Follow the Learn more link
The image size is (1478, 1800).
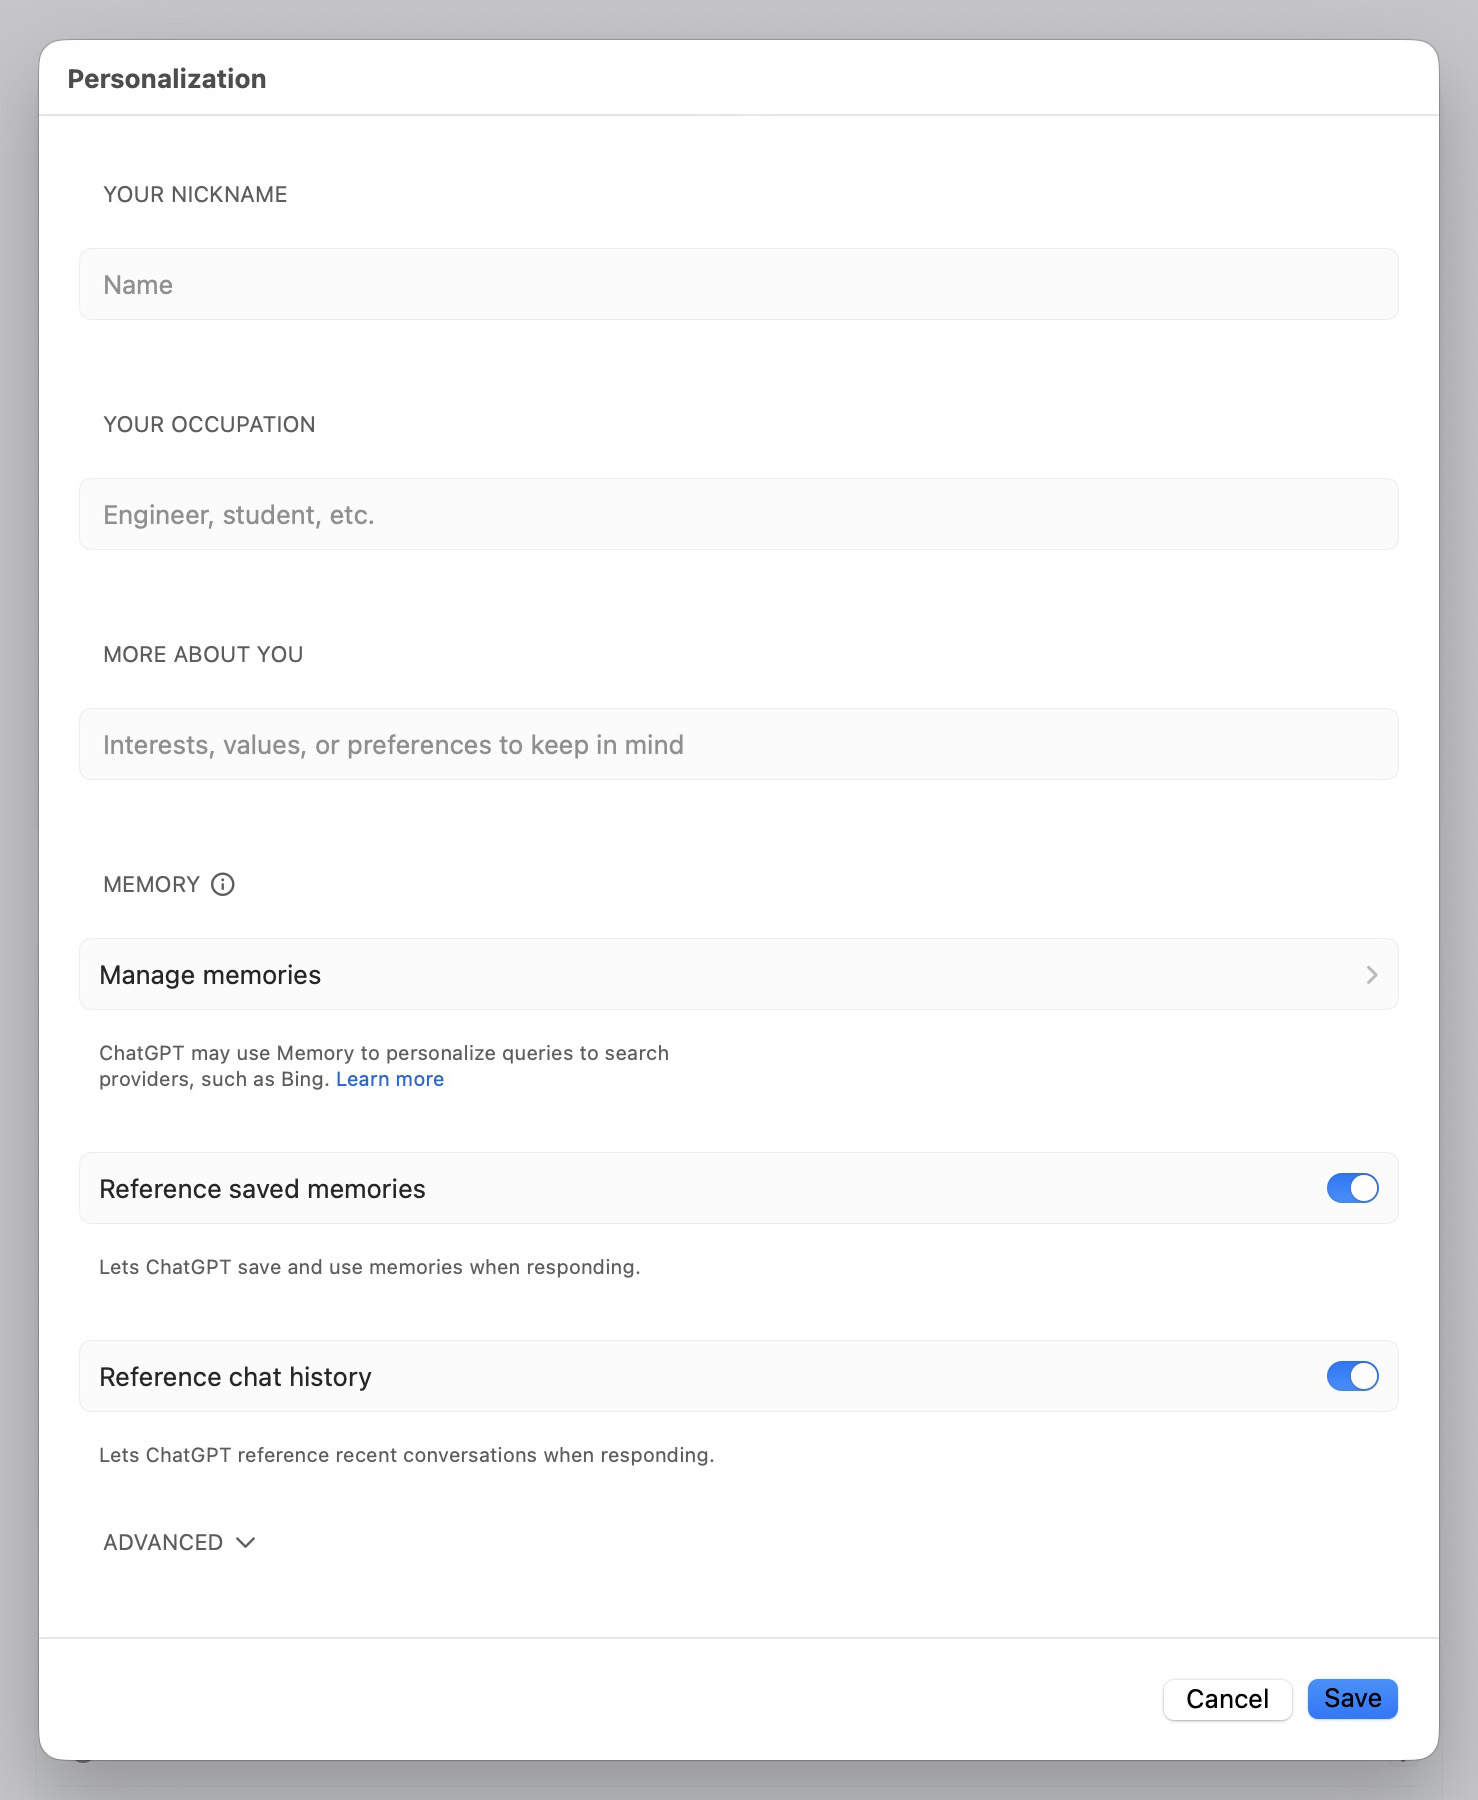(x=390, y=1079)
